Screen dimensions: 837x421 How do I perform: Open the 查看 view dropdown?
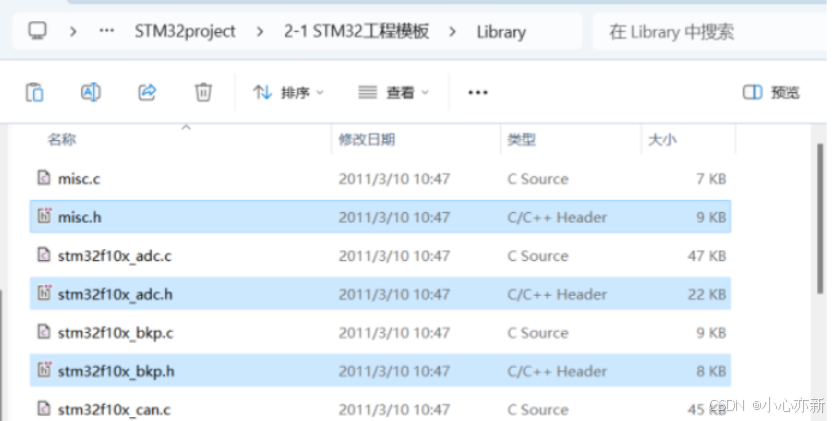click(393, 93)
